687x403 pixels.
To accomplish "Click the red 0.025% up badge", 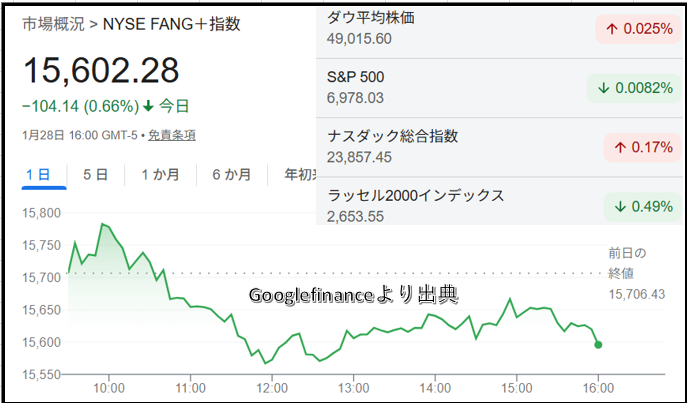I will 638,29.
